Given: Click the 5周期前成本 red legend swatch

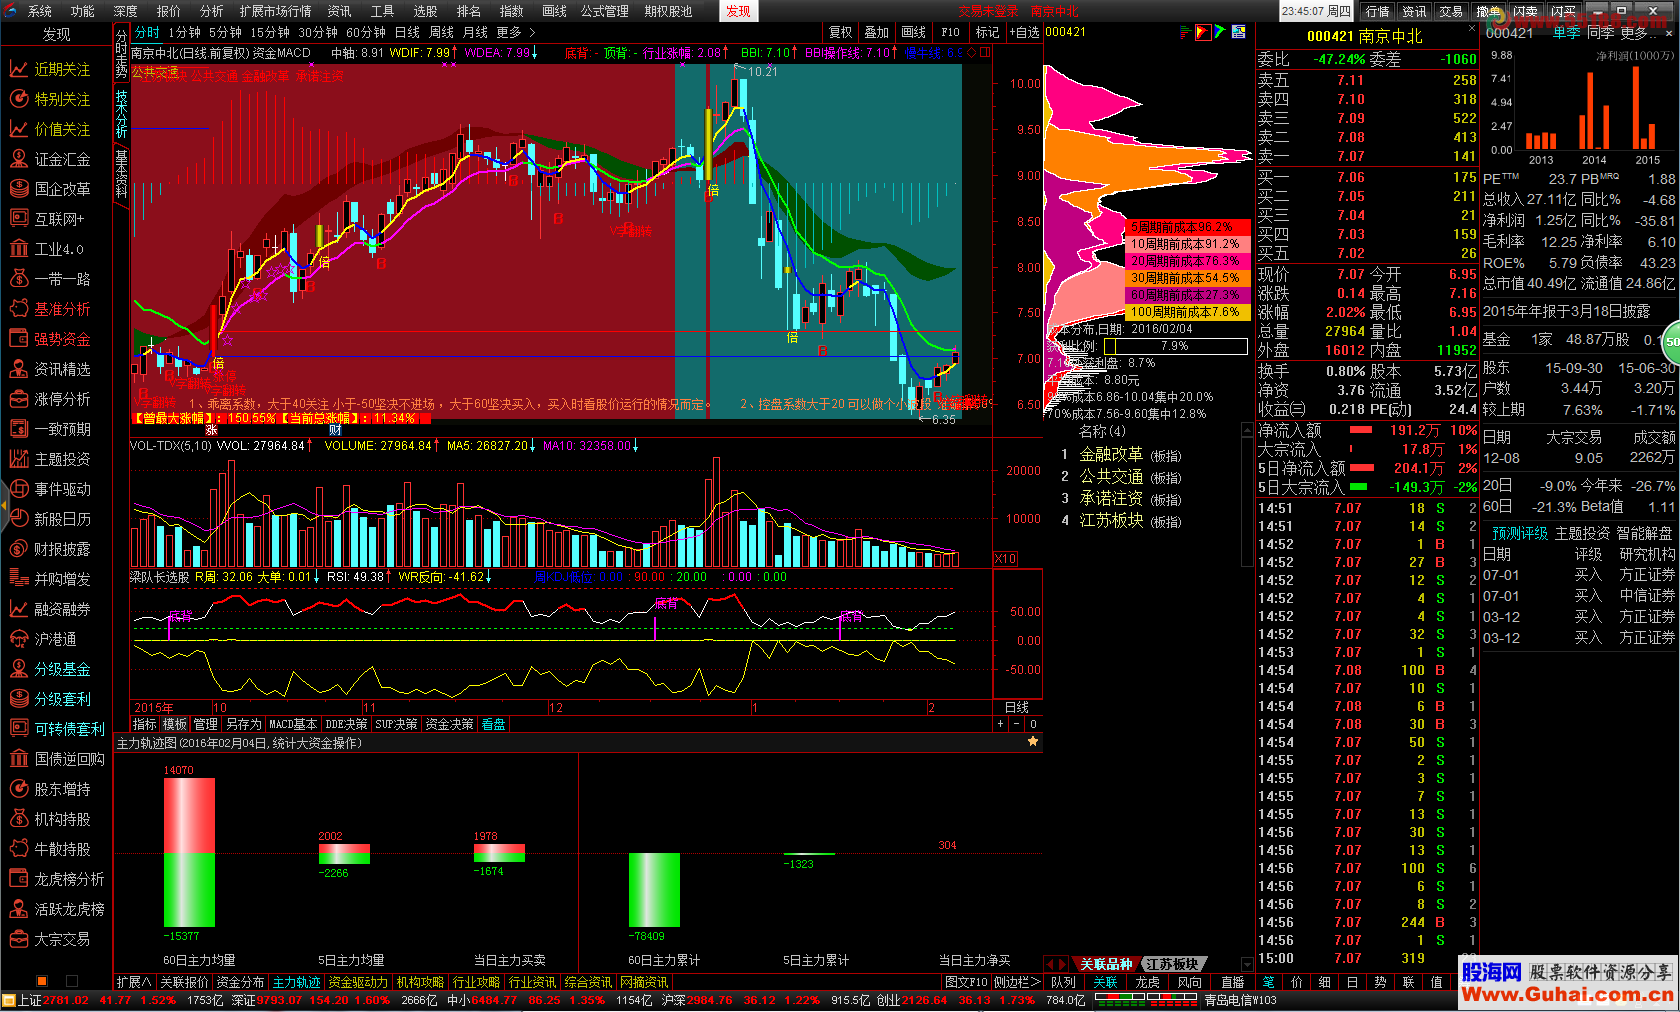Looking at the screenshot, I should point(1186,227).
